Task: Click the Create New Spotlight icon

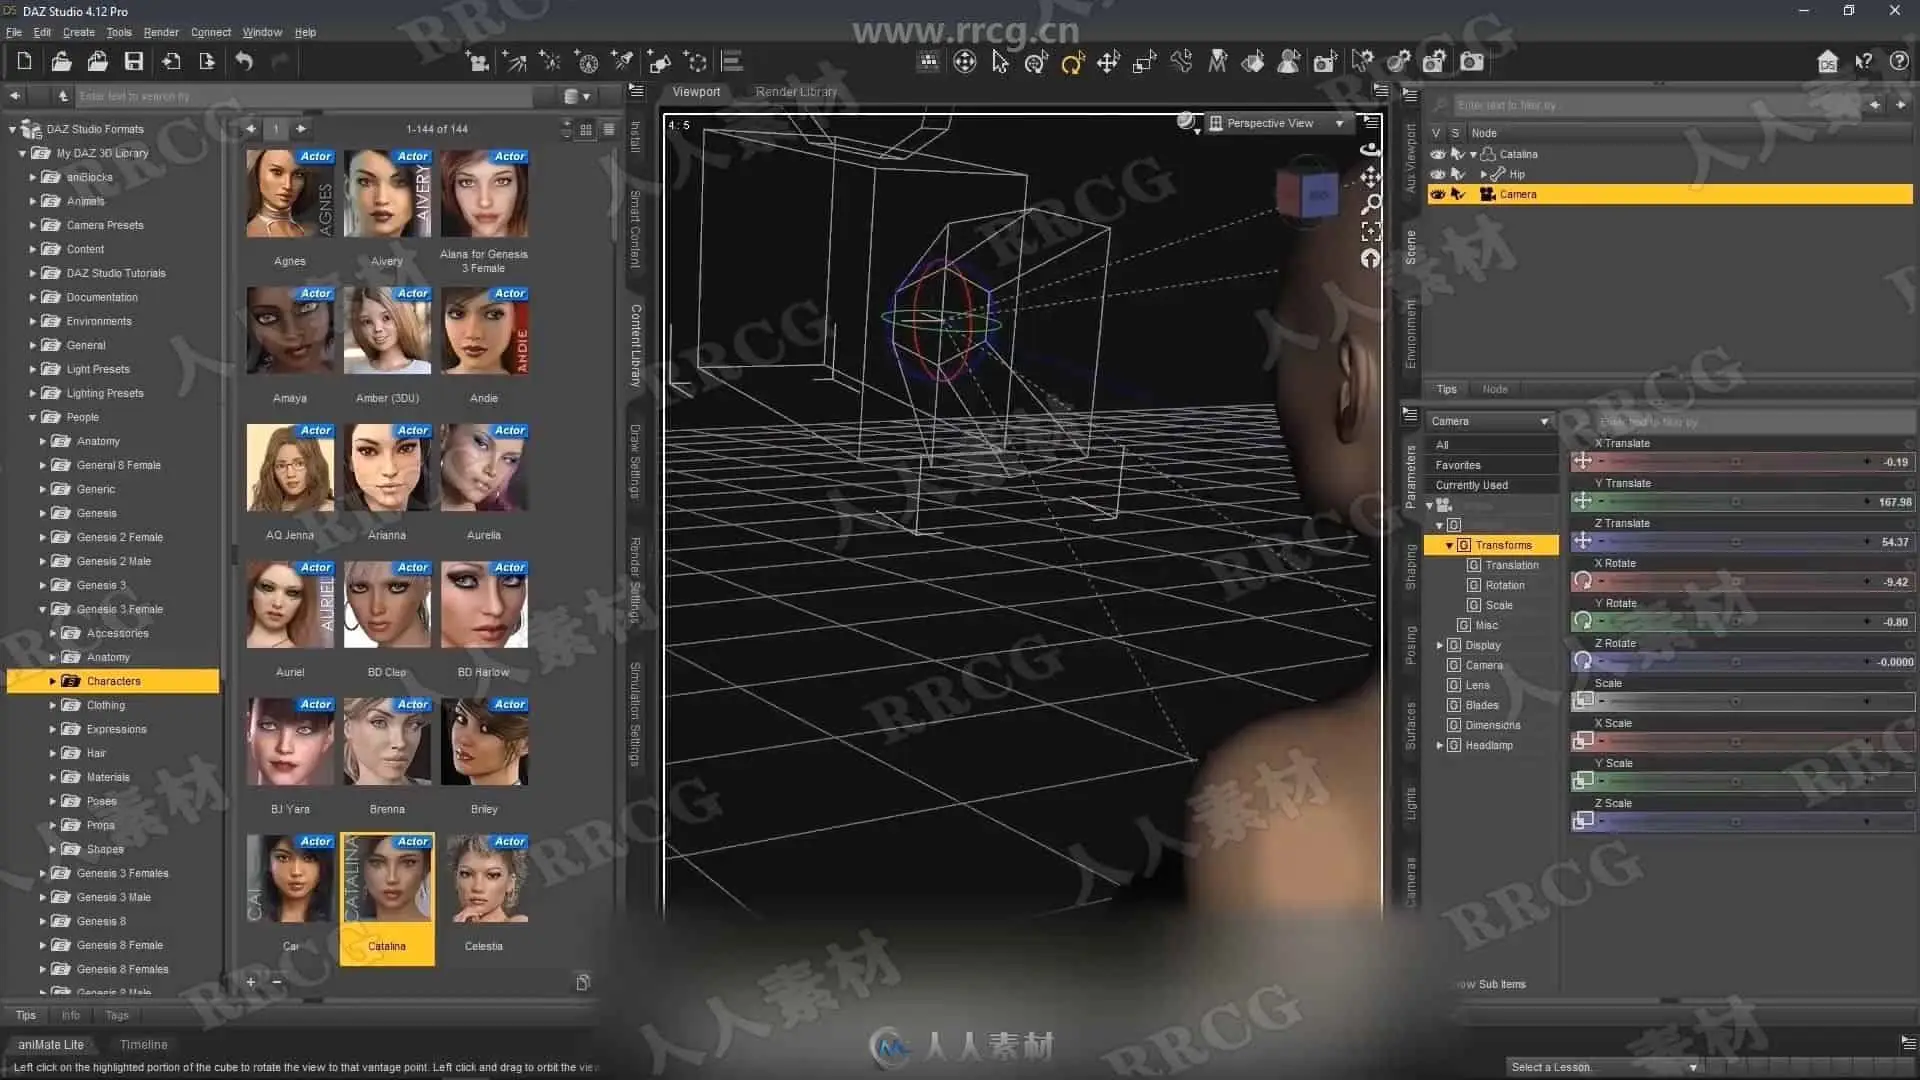Action: (623, 62)
